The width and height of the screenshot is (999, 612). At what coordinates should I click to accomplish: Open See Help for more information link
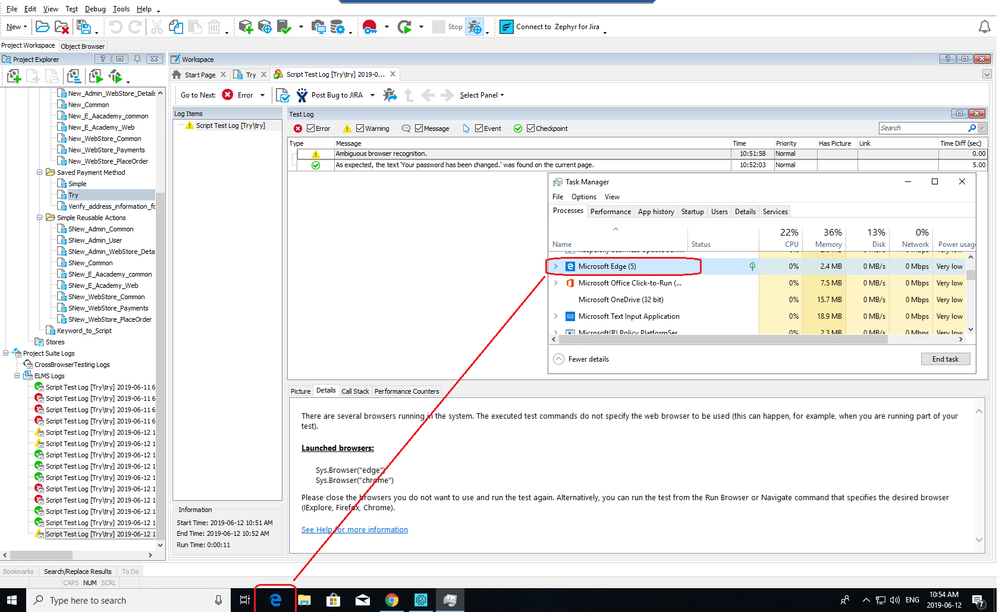point(354,530)
